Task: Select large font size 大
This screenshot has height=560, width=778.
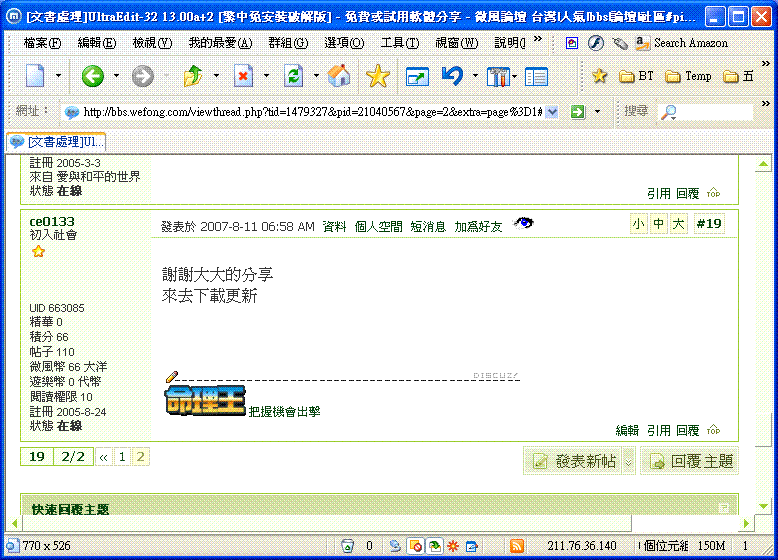Action: (x=678, y=224)
